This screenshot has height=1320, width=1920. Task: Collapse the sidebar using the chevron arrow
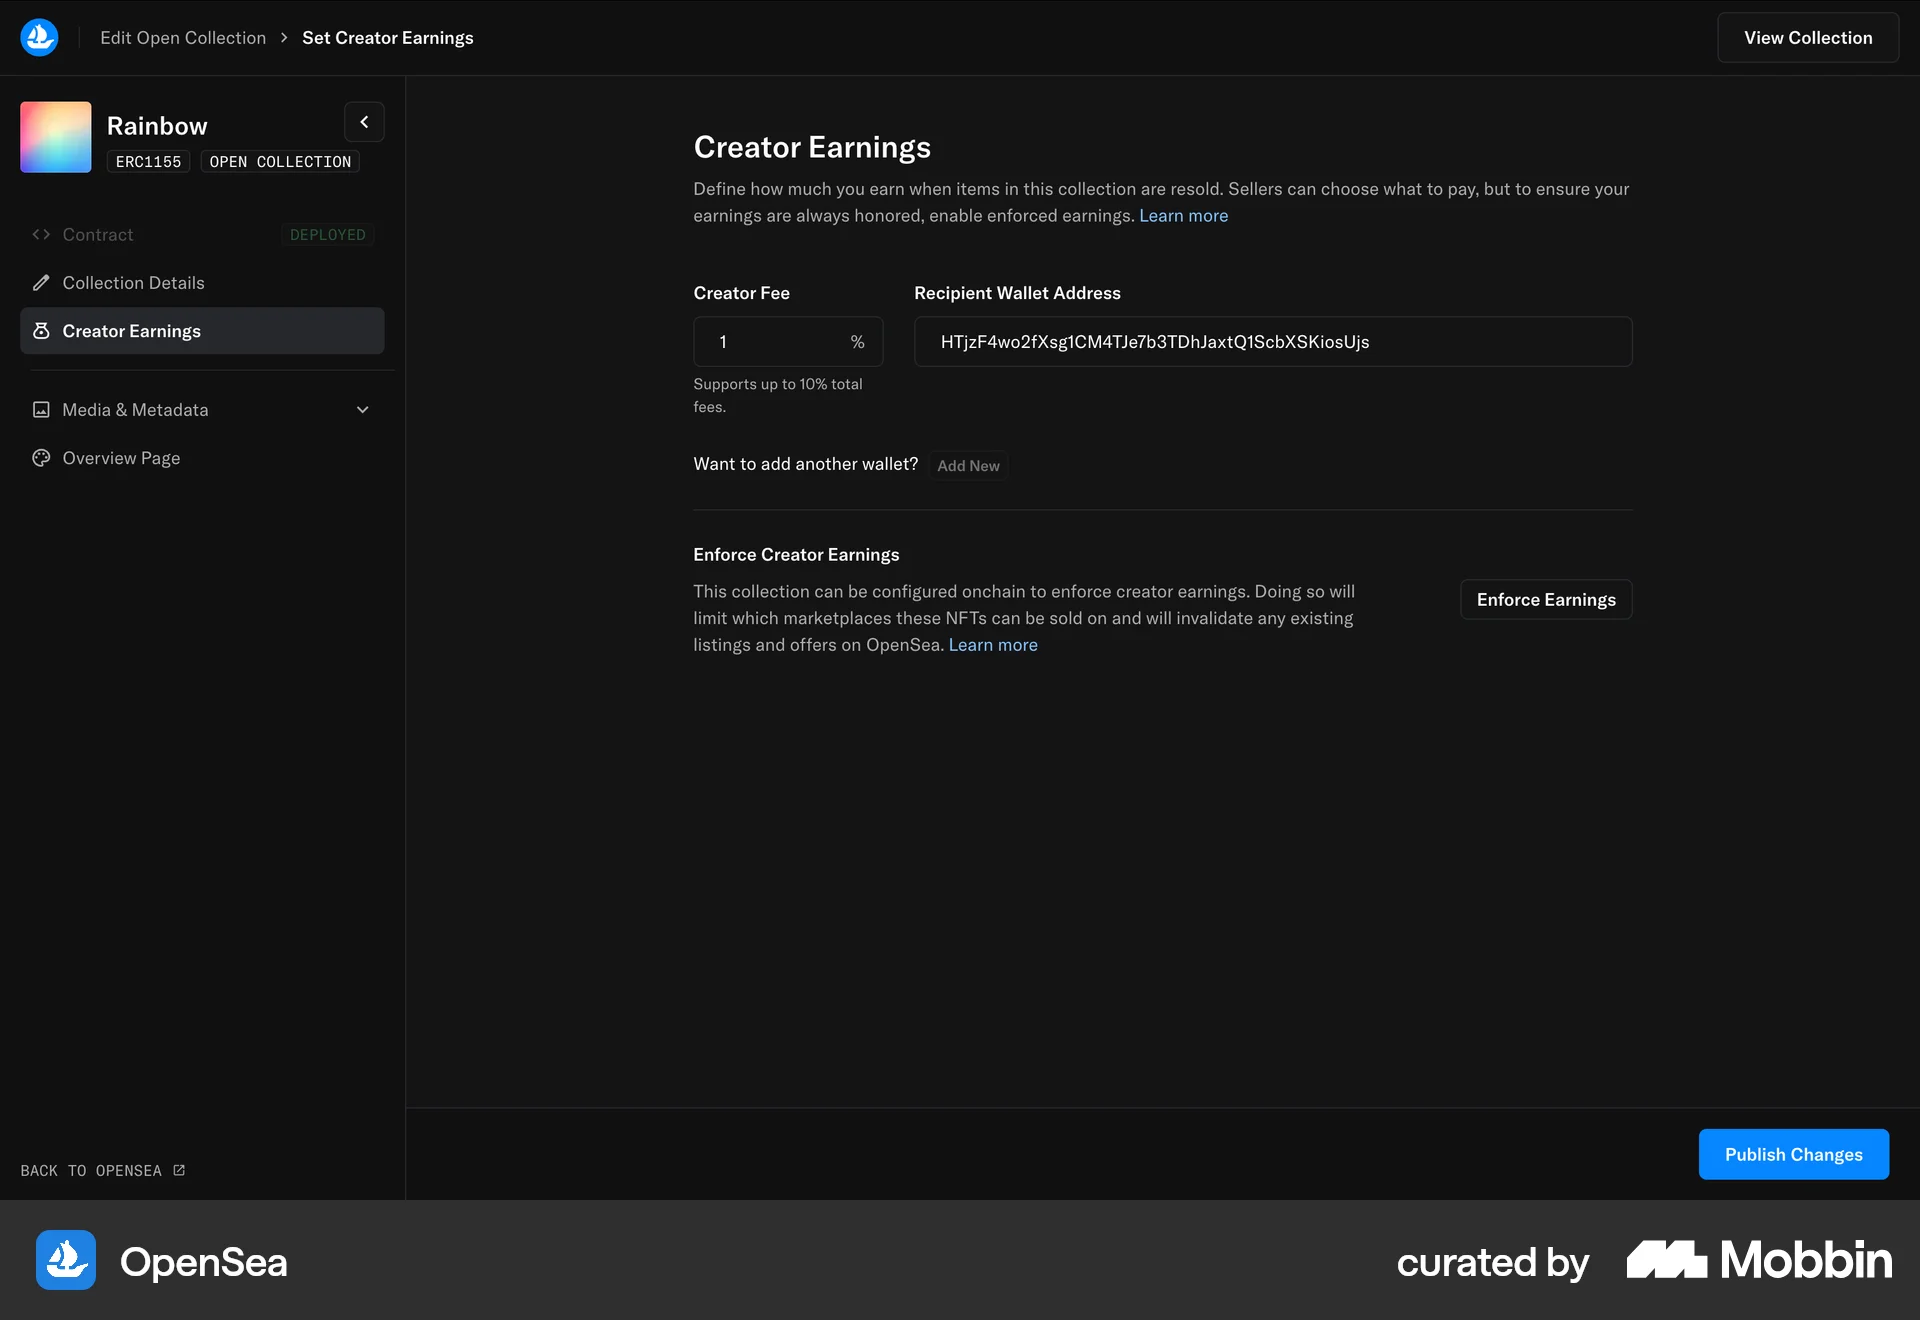point(364,121)
